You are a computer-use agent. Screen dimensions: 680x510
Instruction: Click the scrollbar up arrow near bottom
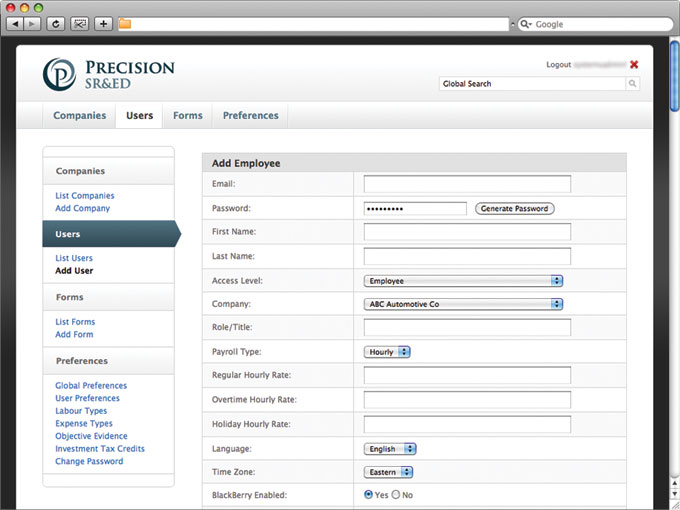click(x=675, y=482)
